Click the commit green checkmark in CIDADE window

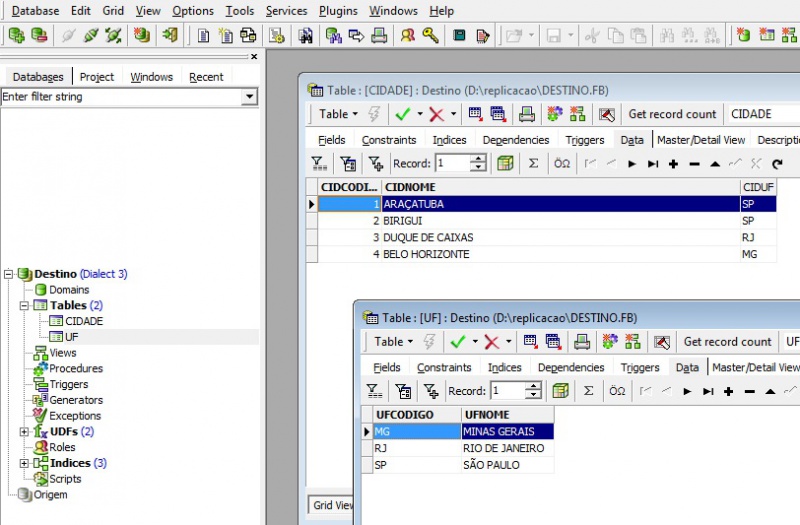point(403,114)
